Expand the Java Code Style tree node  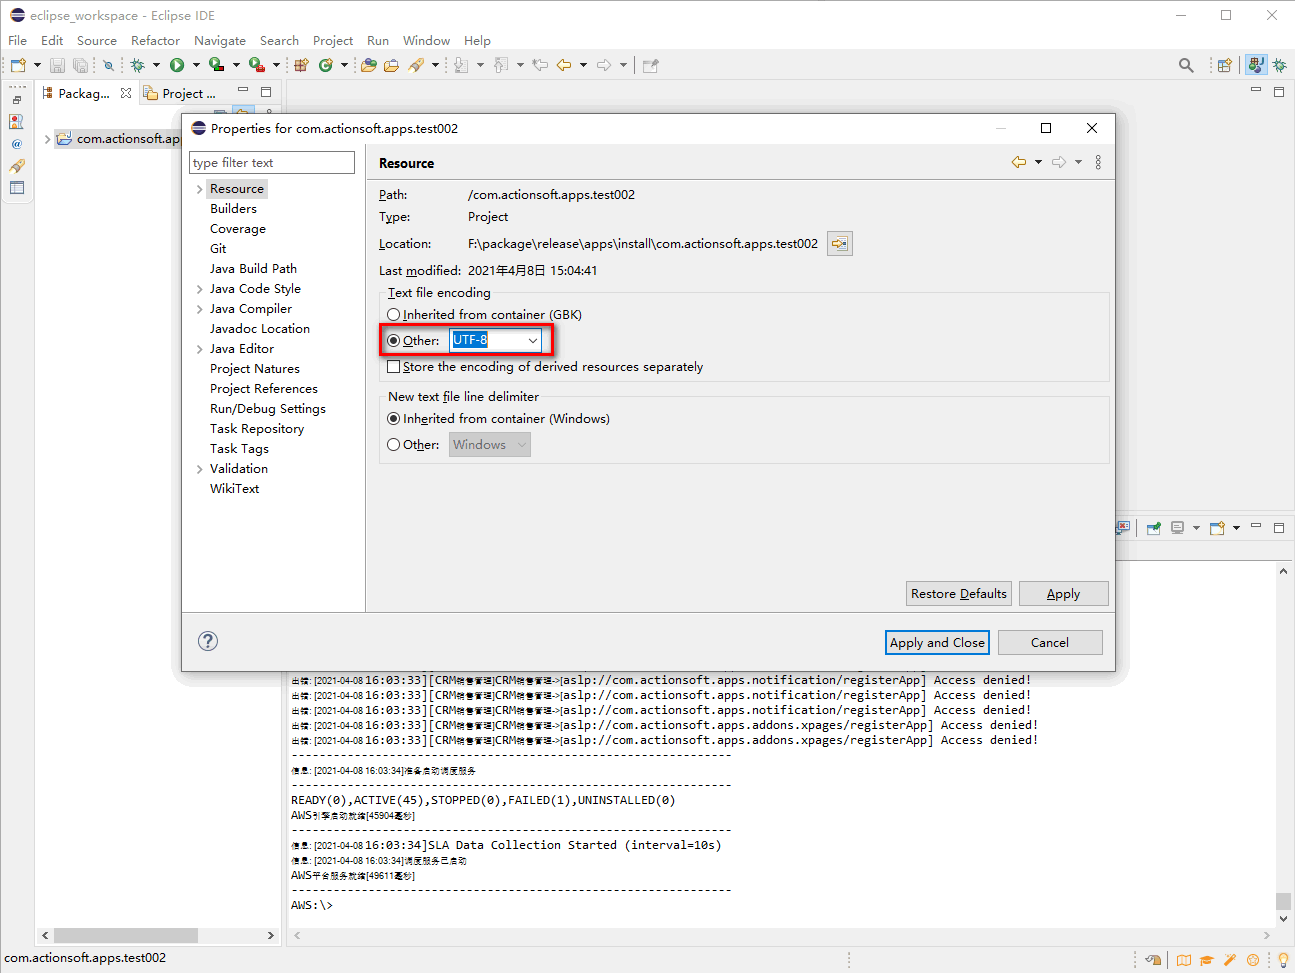[x=199, y=289]
